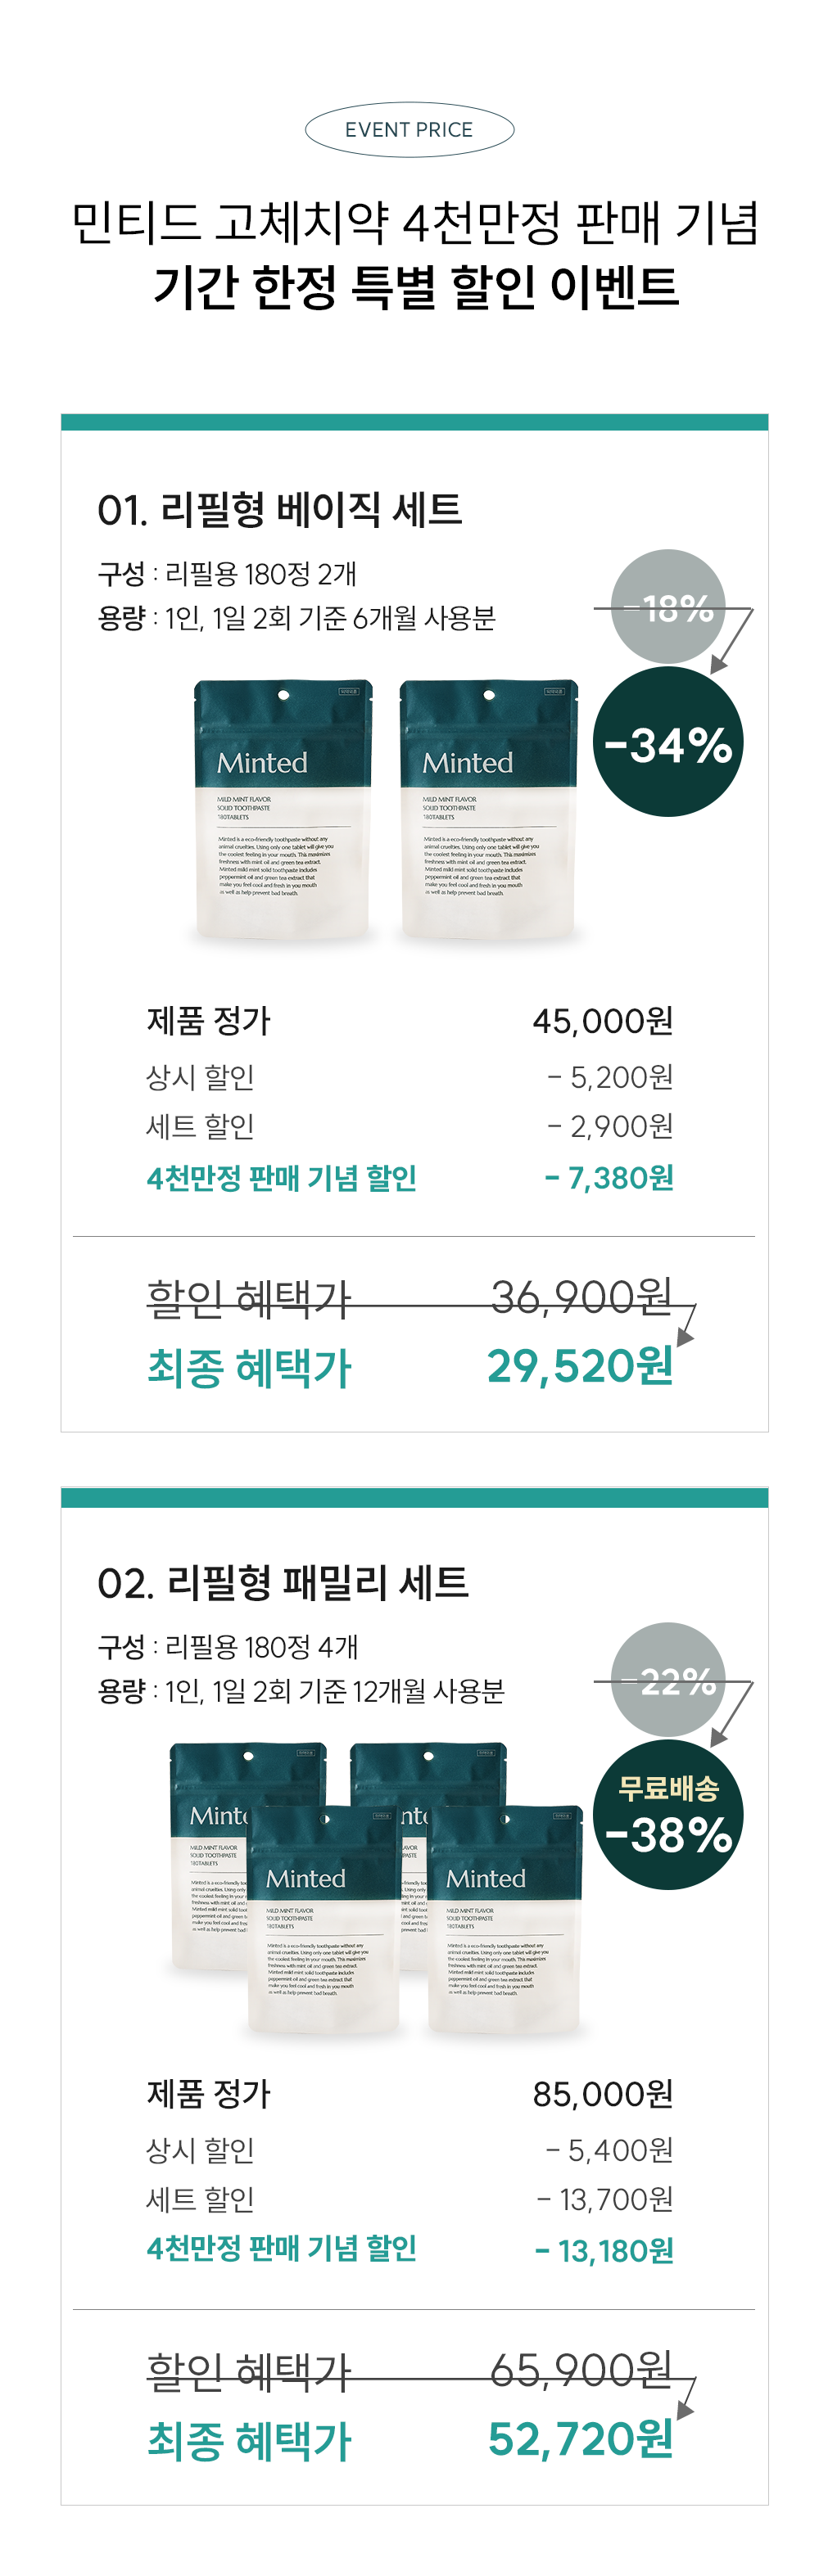Click the final price 52,720원
Screen dimensions: 819x2576
coord(580,2439)
